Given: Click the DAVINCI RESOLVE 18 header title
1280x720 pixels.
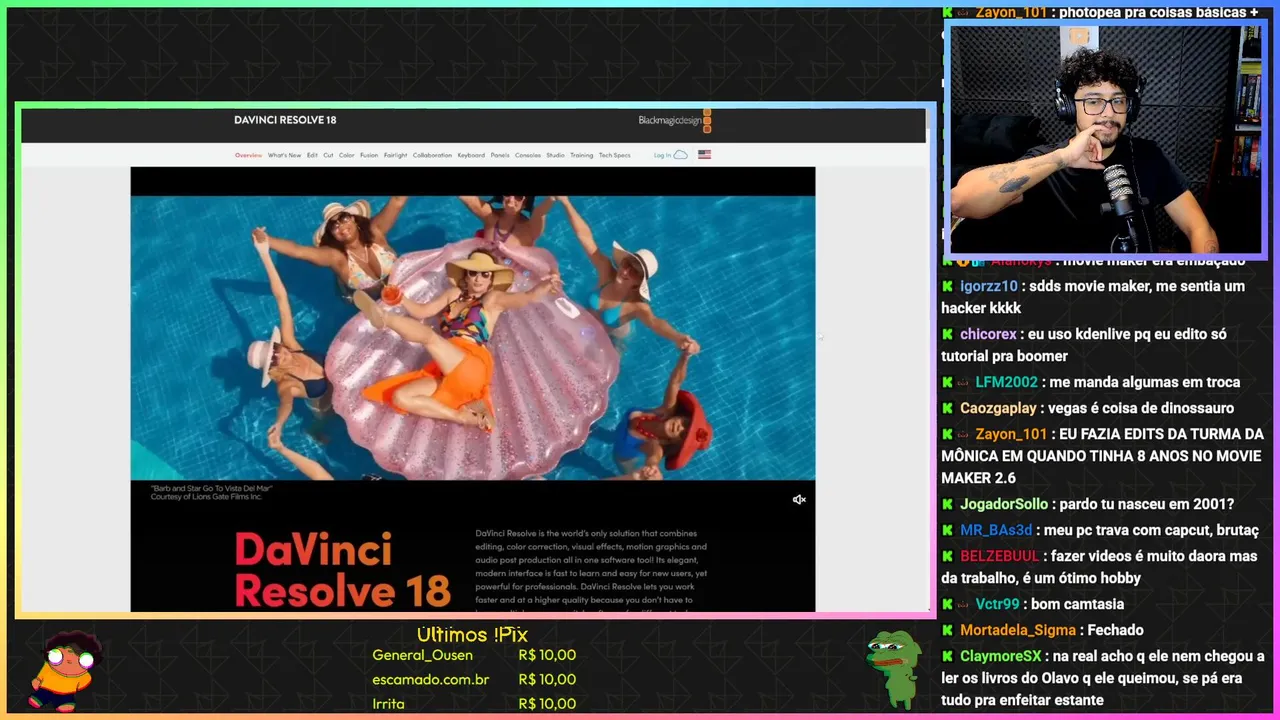Looking at the screenshot, I should pos(285,120).
